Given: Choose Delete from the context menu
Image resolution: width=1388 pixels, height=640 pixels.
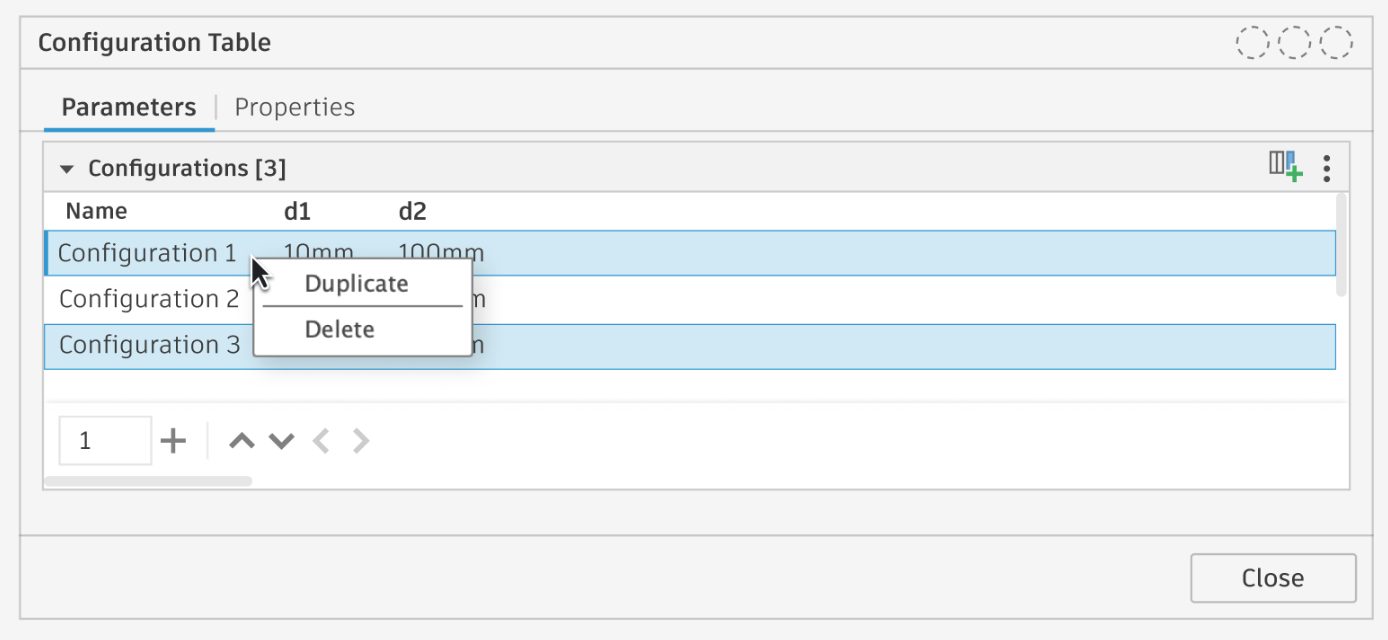Looking at the screenshot, I should [x=339, y=329].
